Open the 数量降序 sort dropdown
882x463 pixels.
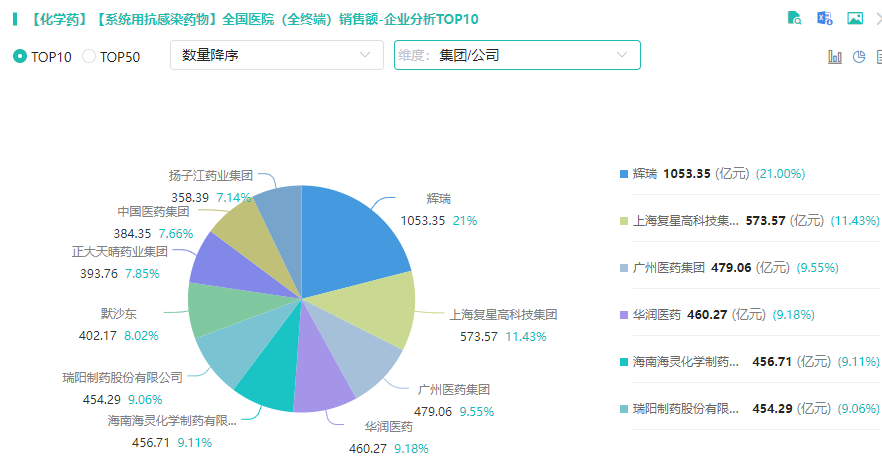coord(276,55)
